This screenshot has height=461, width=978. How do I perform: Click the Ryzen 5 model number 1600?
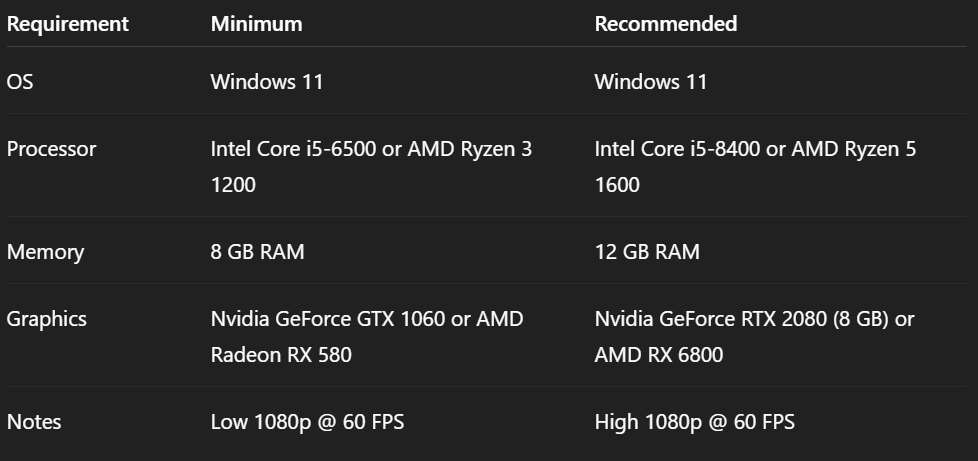(x=617, y=185)
